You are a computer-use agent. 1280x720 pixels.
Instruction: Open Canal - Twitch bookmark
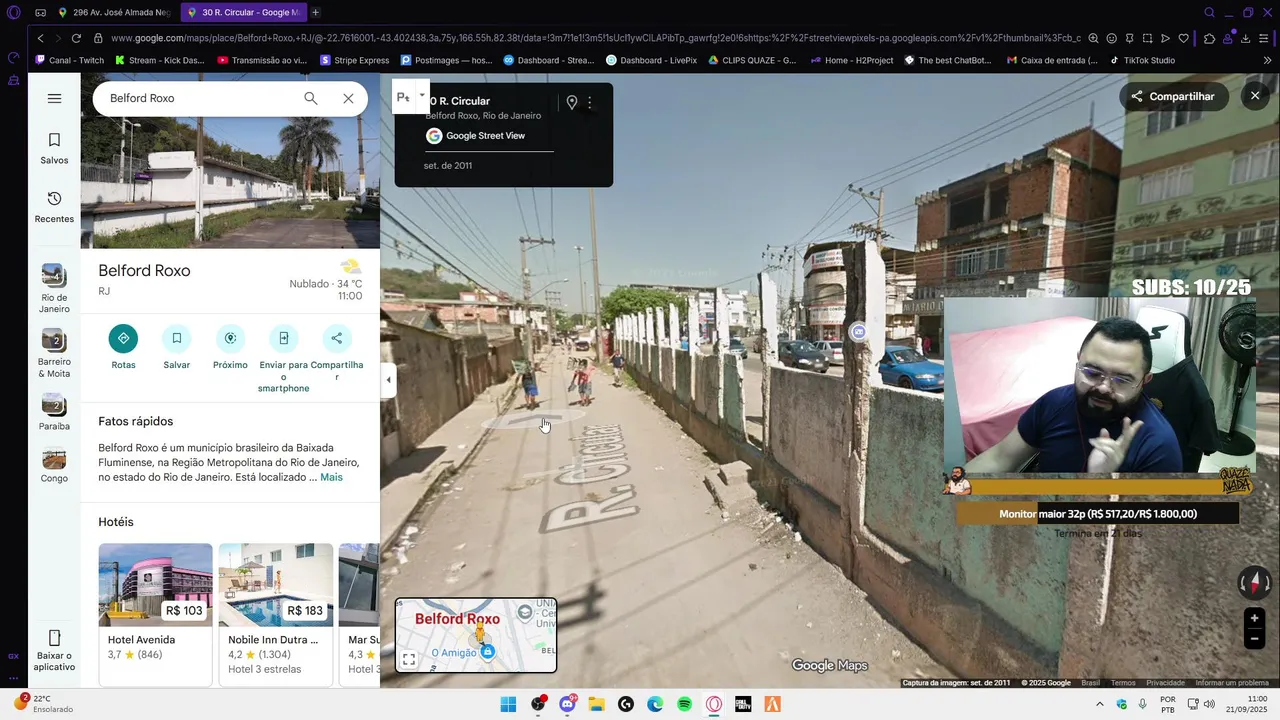click(69, 60)
